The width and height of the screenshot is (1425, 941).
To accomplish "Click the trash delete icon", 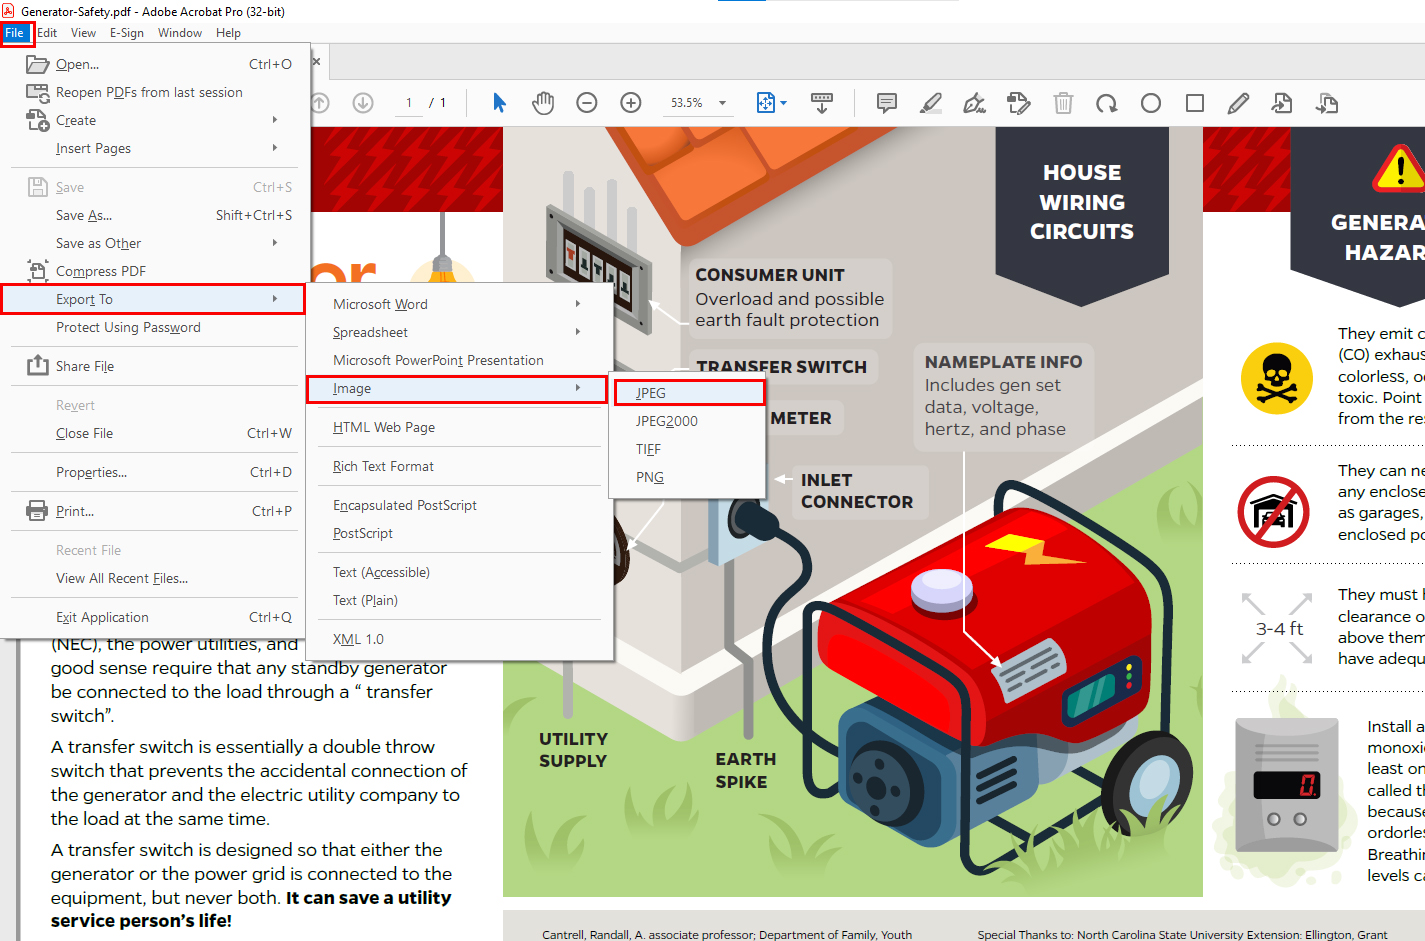I will coord(1063,103).
